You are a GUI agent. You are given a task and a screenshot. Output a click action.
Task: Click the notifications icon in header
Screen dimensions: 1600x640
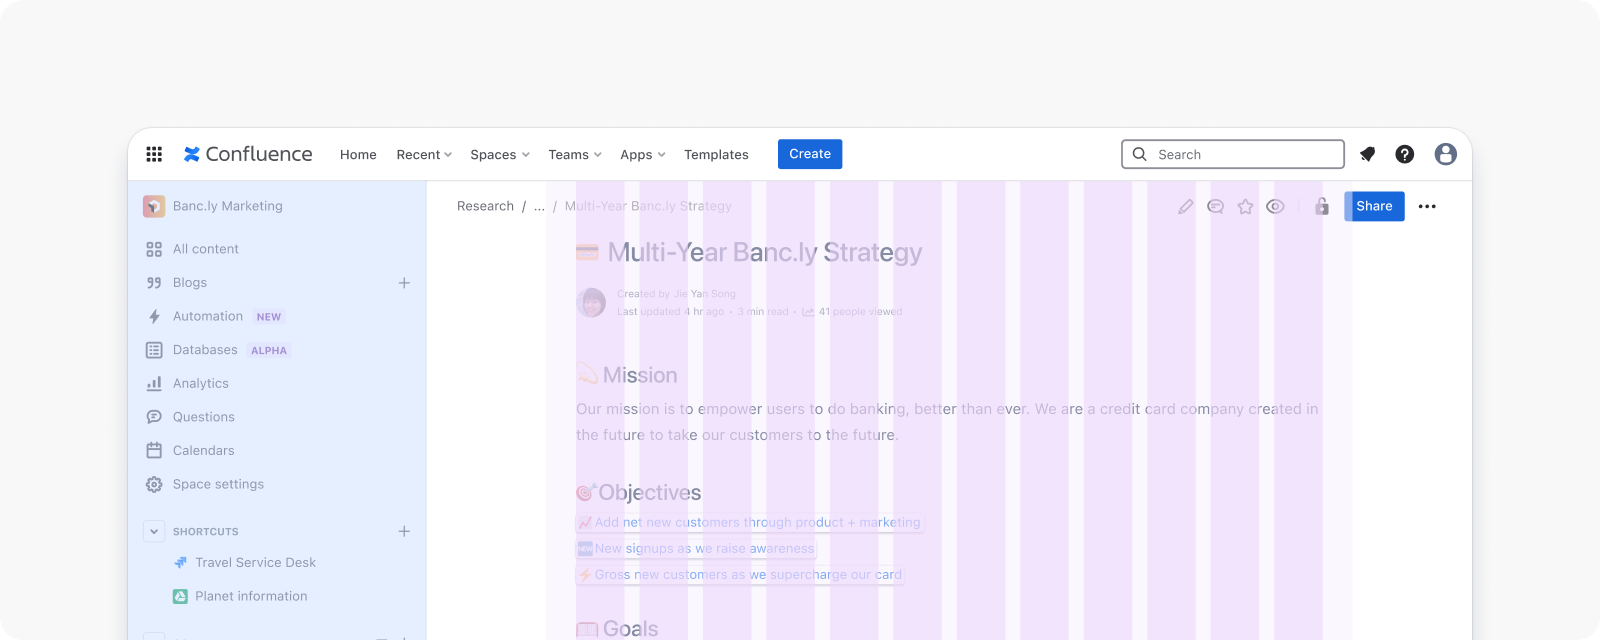[1367, 154]
